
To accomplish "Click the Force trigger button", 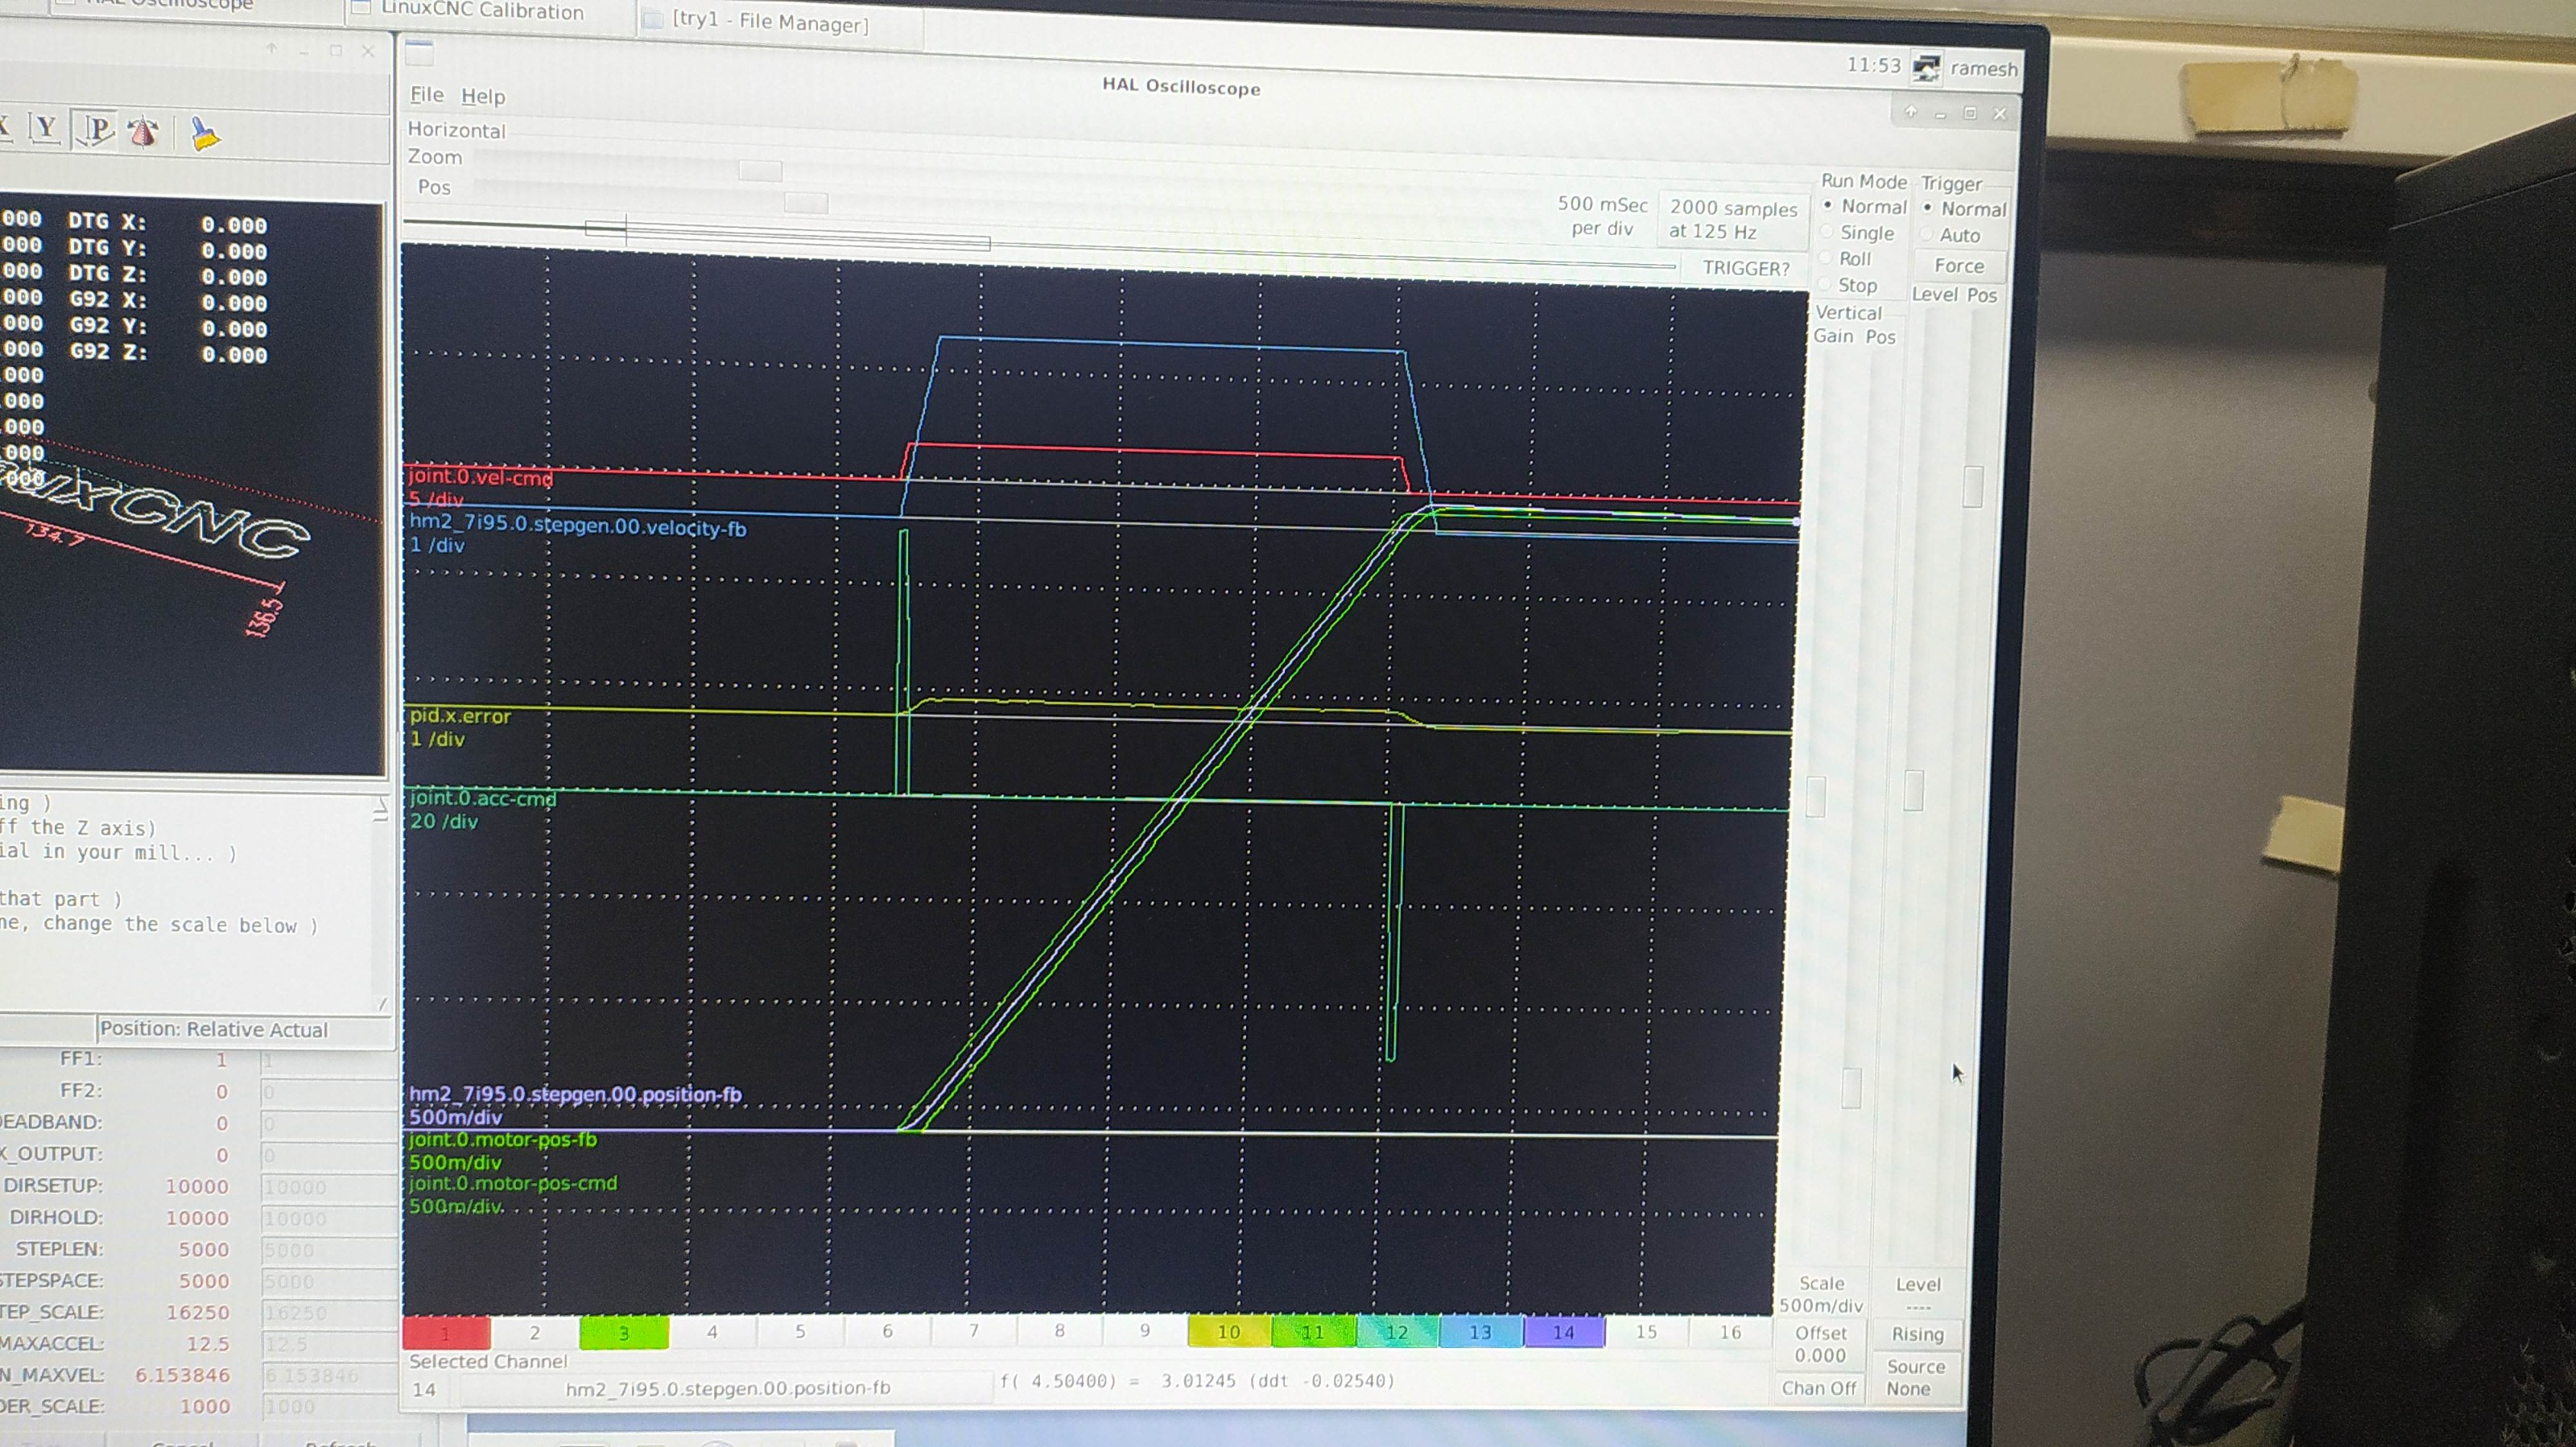I will click(x=1958, y=266).
